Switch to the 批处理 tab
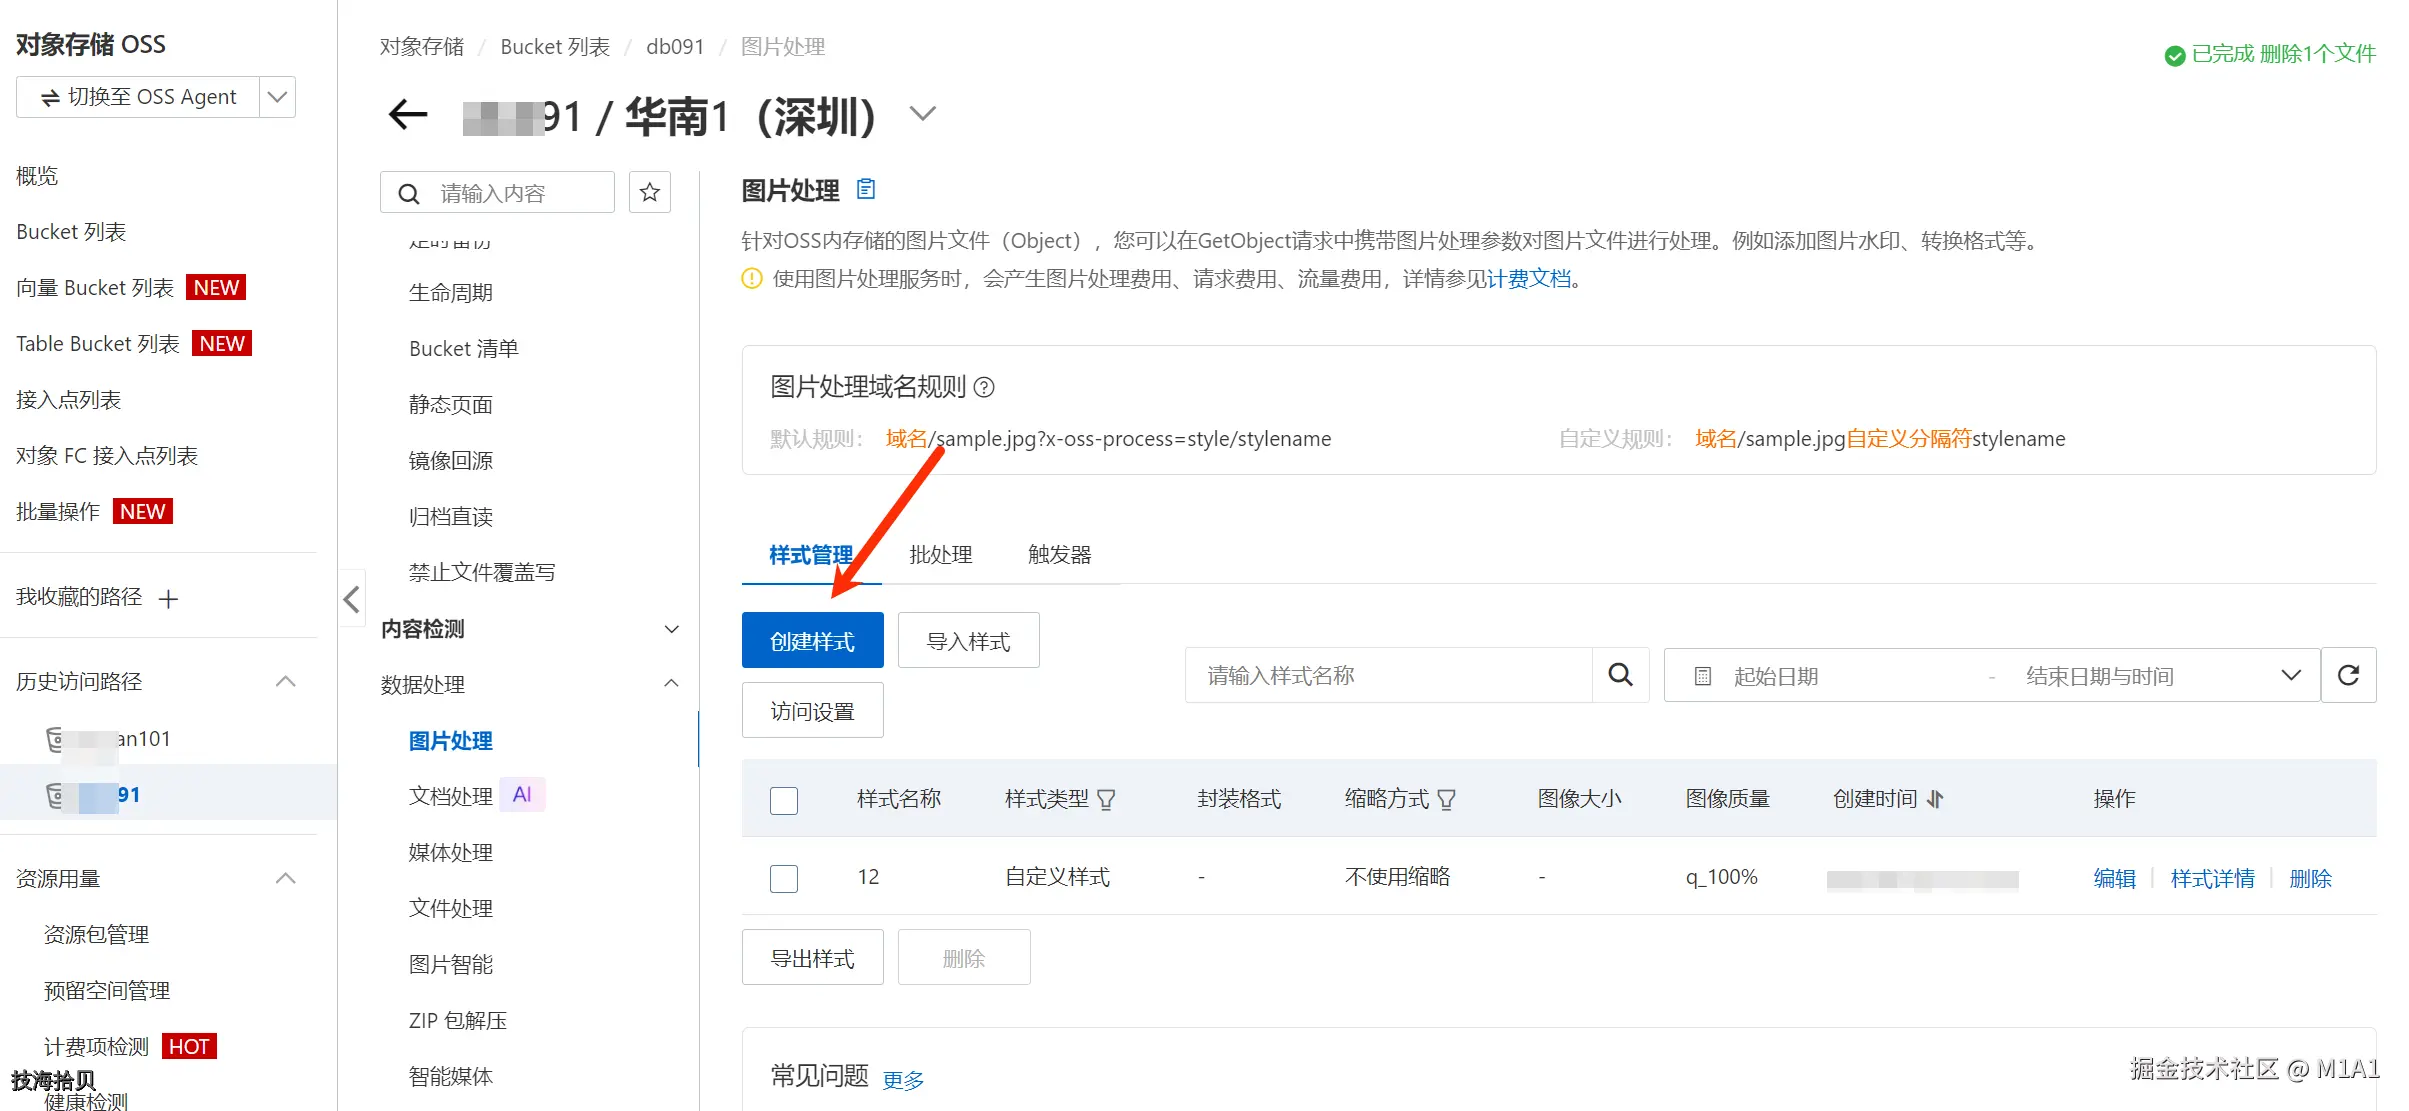 pyautogui.click(x=940, y=555)
